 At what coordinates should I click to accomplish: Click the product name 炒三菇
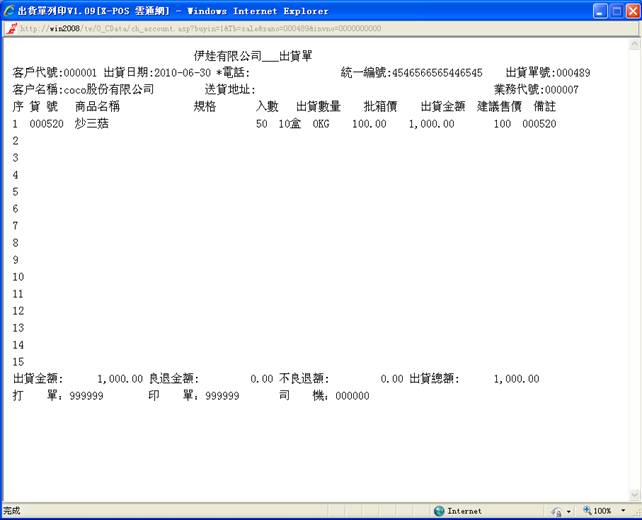click(x=92, y=124)
